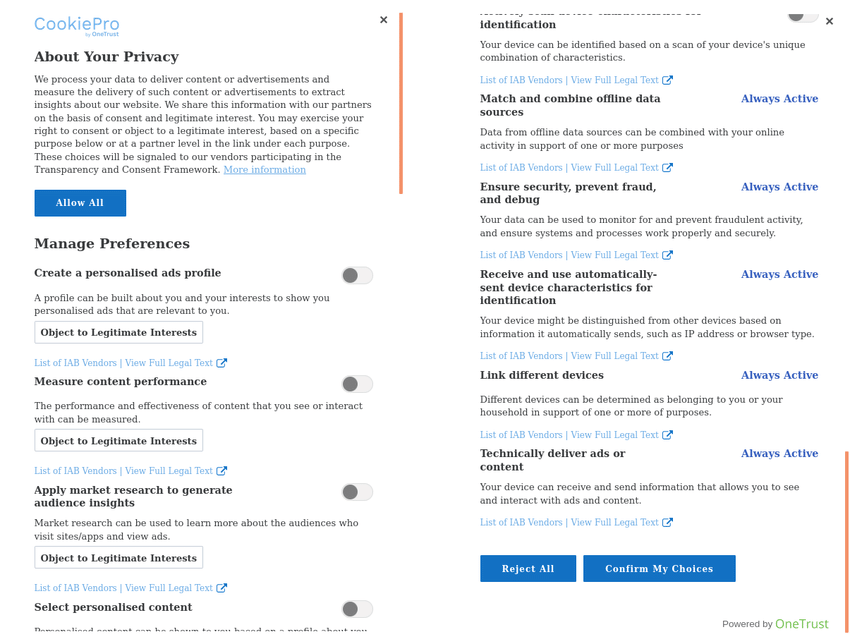The height and width of the screenshot is (644, 850).
Task: Click the CookiePro logo
Action: (76, 26)
